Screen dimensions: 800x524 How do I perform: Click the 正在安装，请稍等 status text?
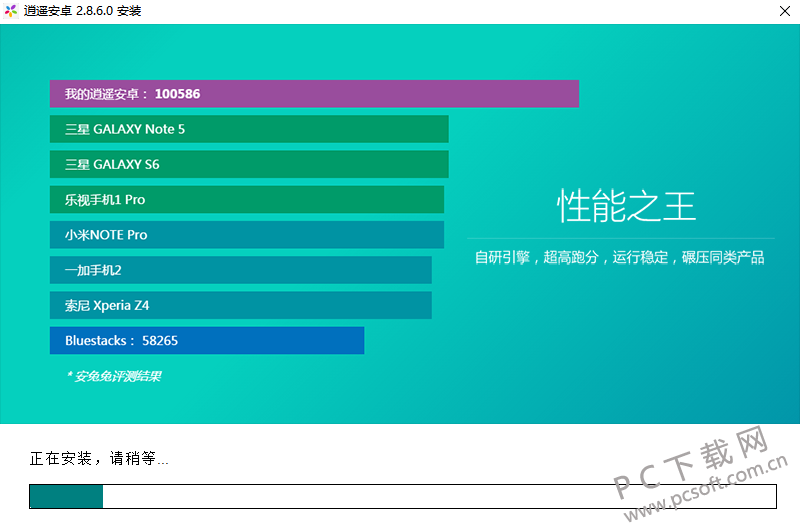(99, 458)
